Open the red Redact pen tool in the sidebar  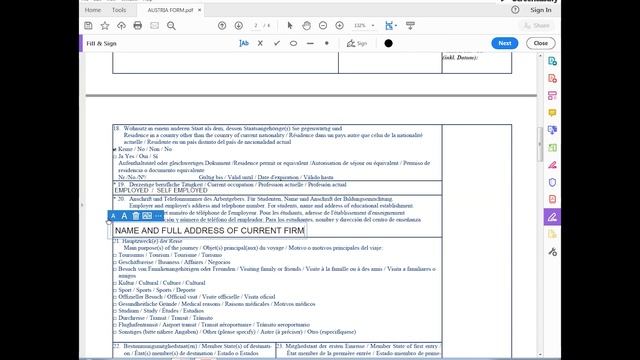(x=552, y=165)
